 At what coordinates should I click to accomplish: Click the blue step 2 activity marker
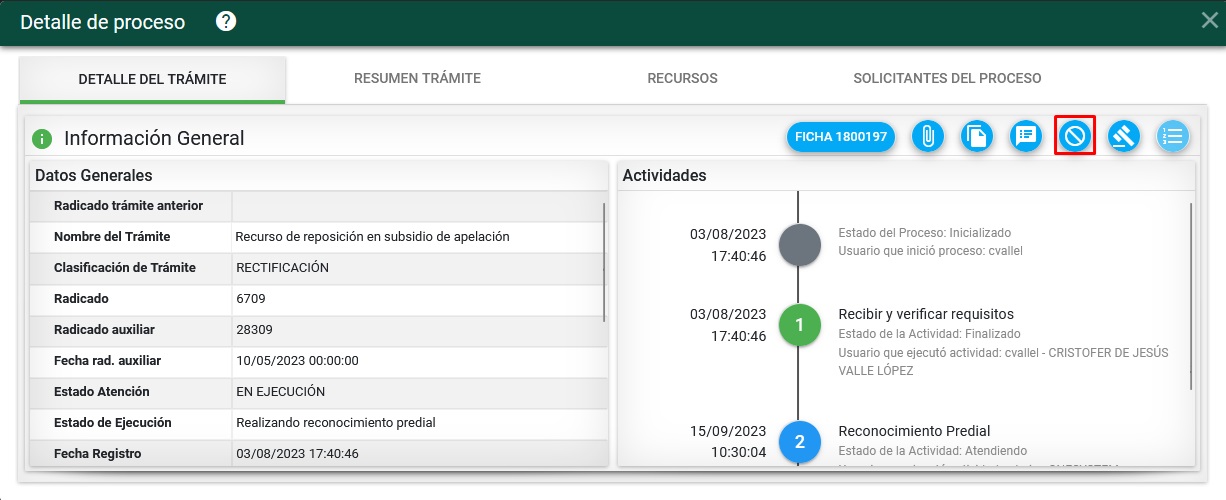point(799,442)
